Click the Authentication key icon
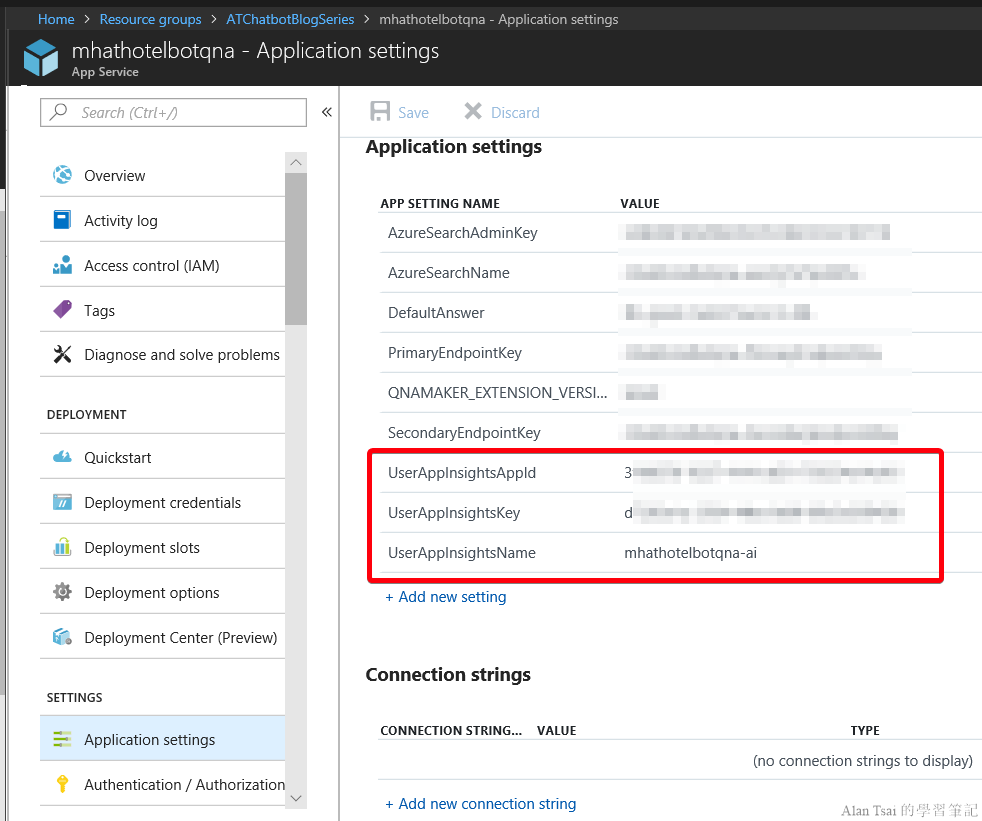The image size is (982, 821). [x=62, y=784]
